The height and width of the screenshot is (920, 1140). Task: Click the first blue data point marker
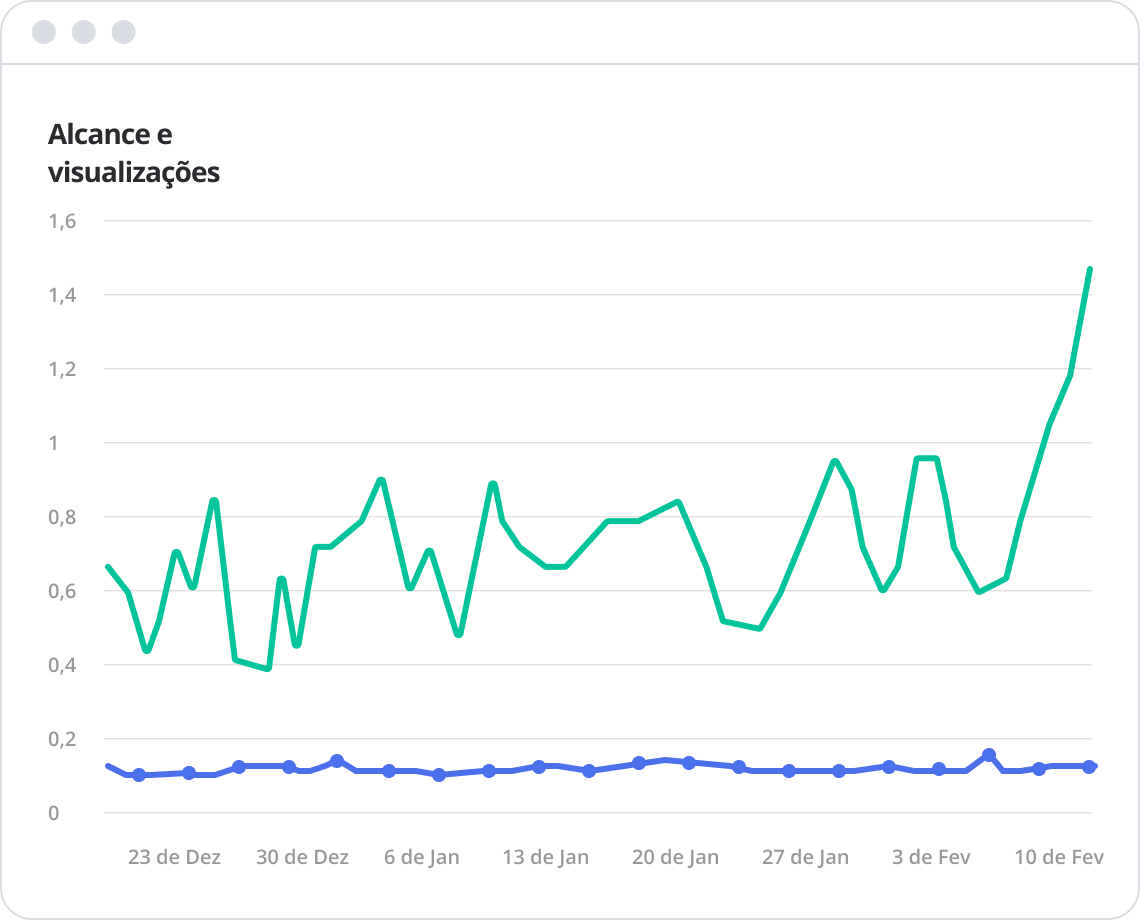point(139,775)
